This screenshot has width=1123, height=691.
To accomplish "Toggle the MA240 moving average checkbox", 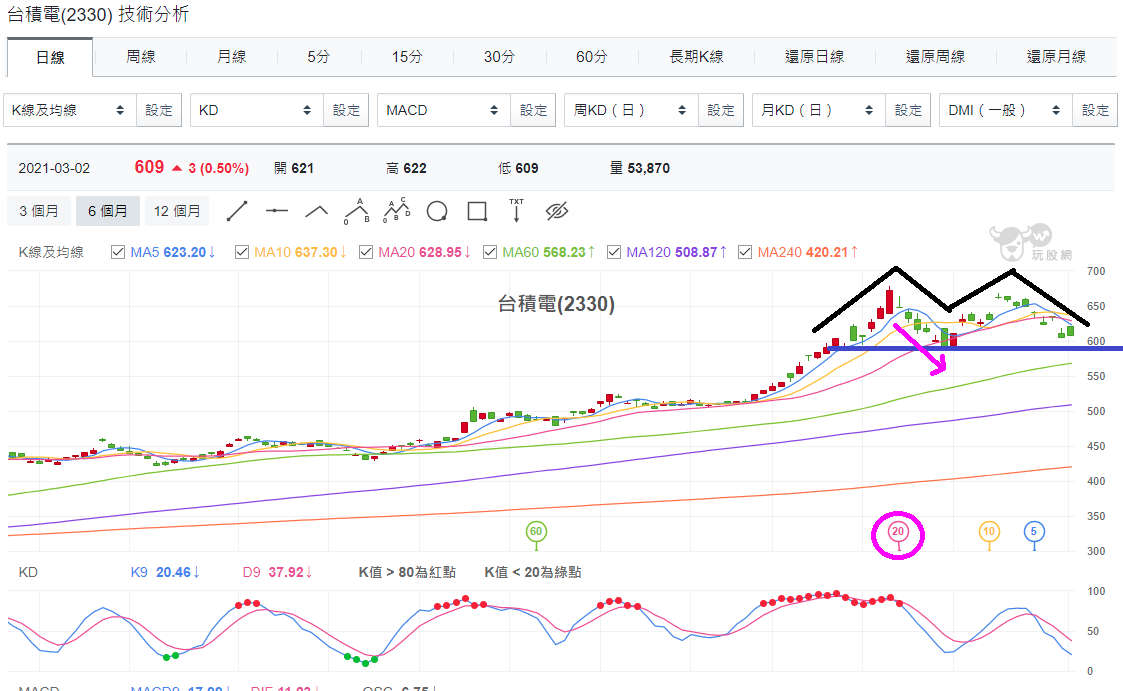I will tap(745, 252).
